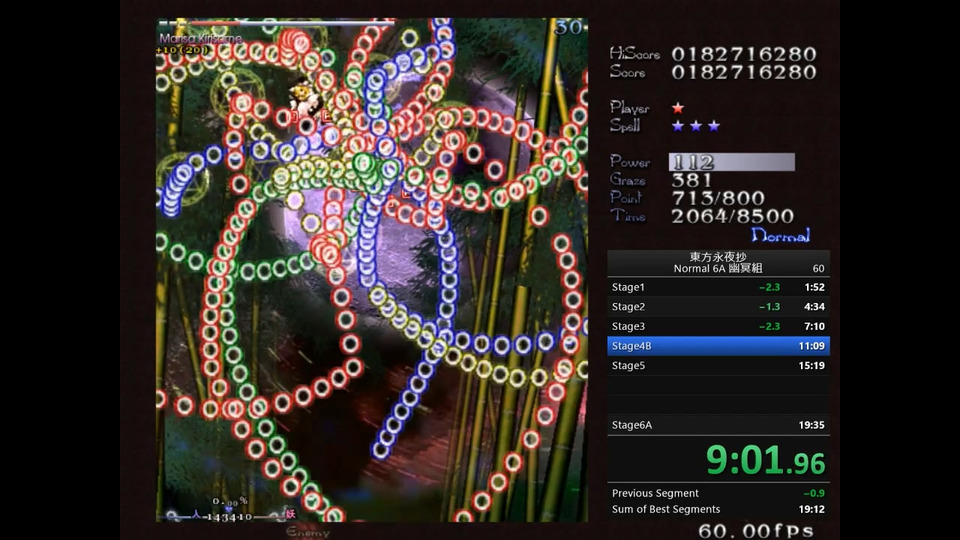The image size is (960, 540).
Task: Click the 0.00% gauge percentage
Action: (x=230, y=501)
